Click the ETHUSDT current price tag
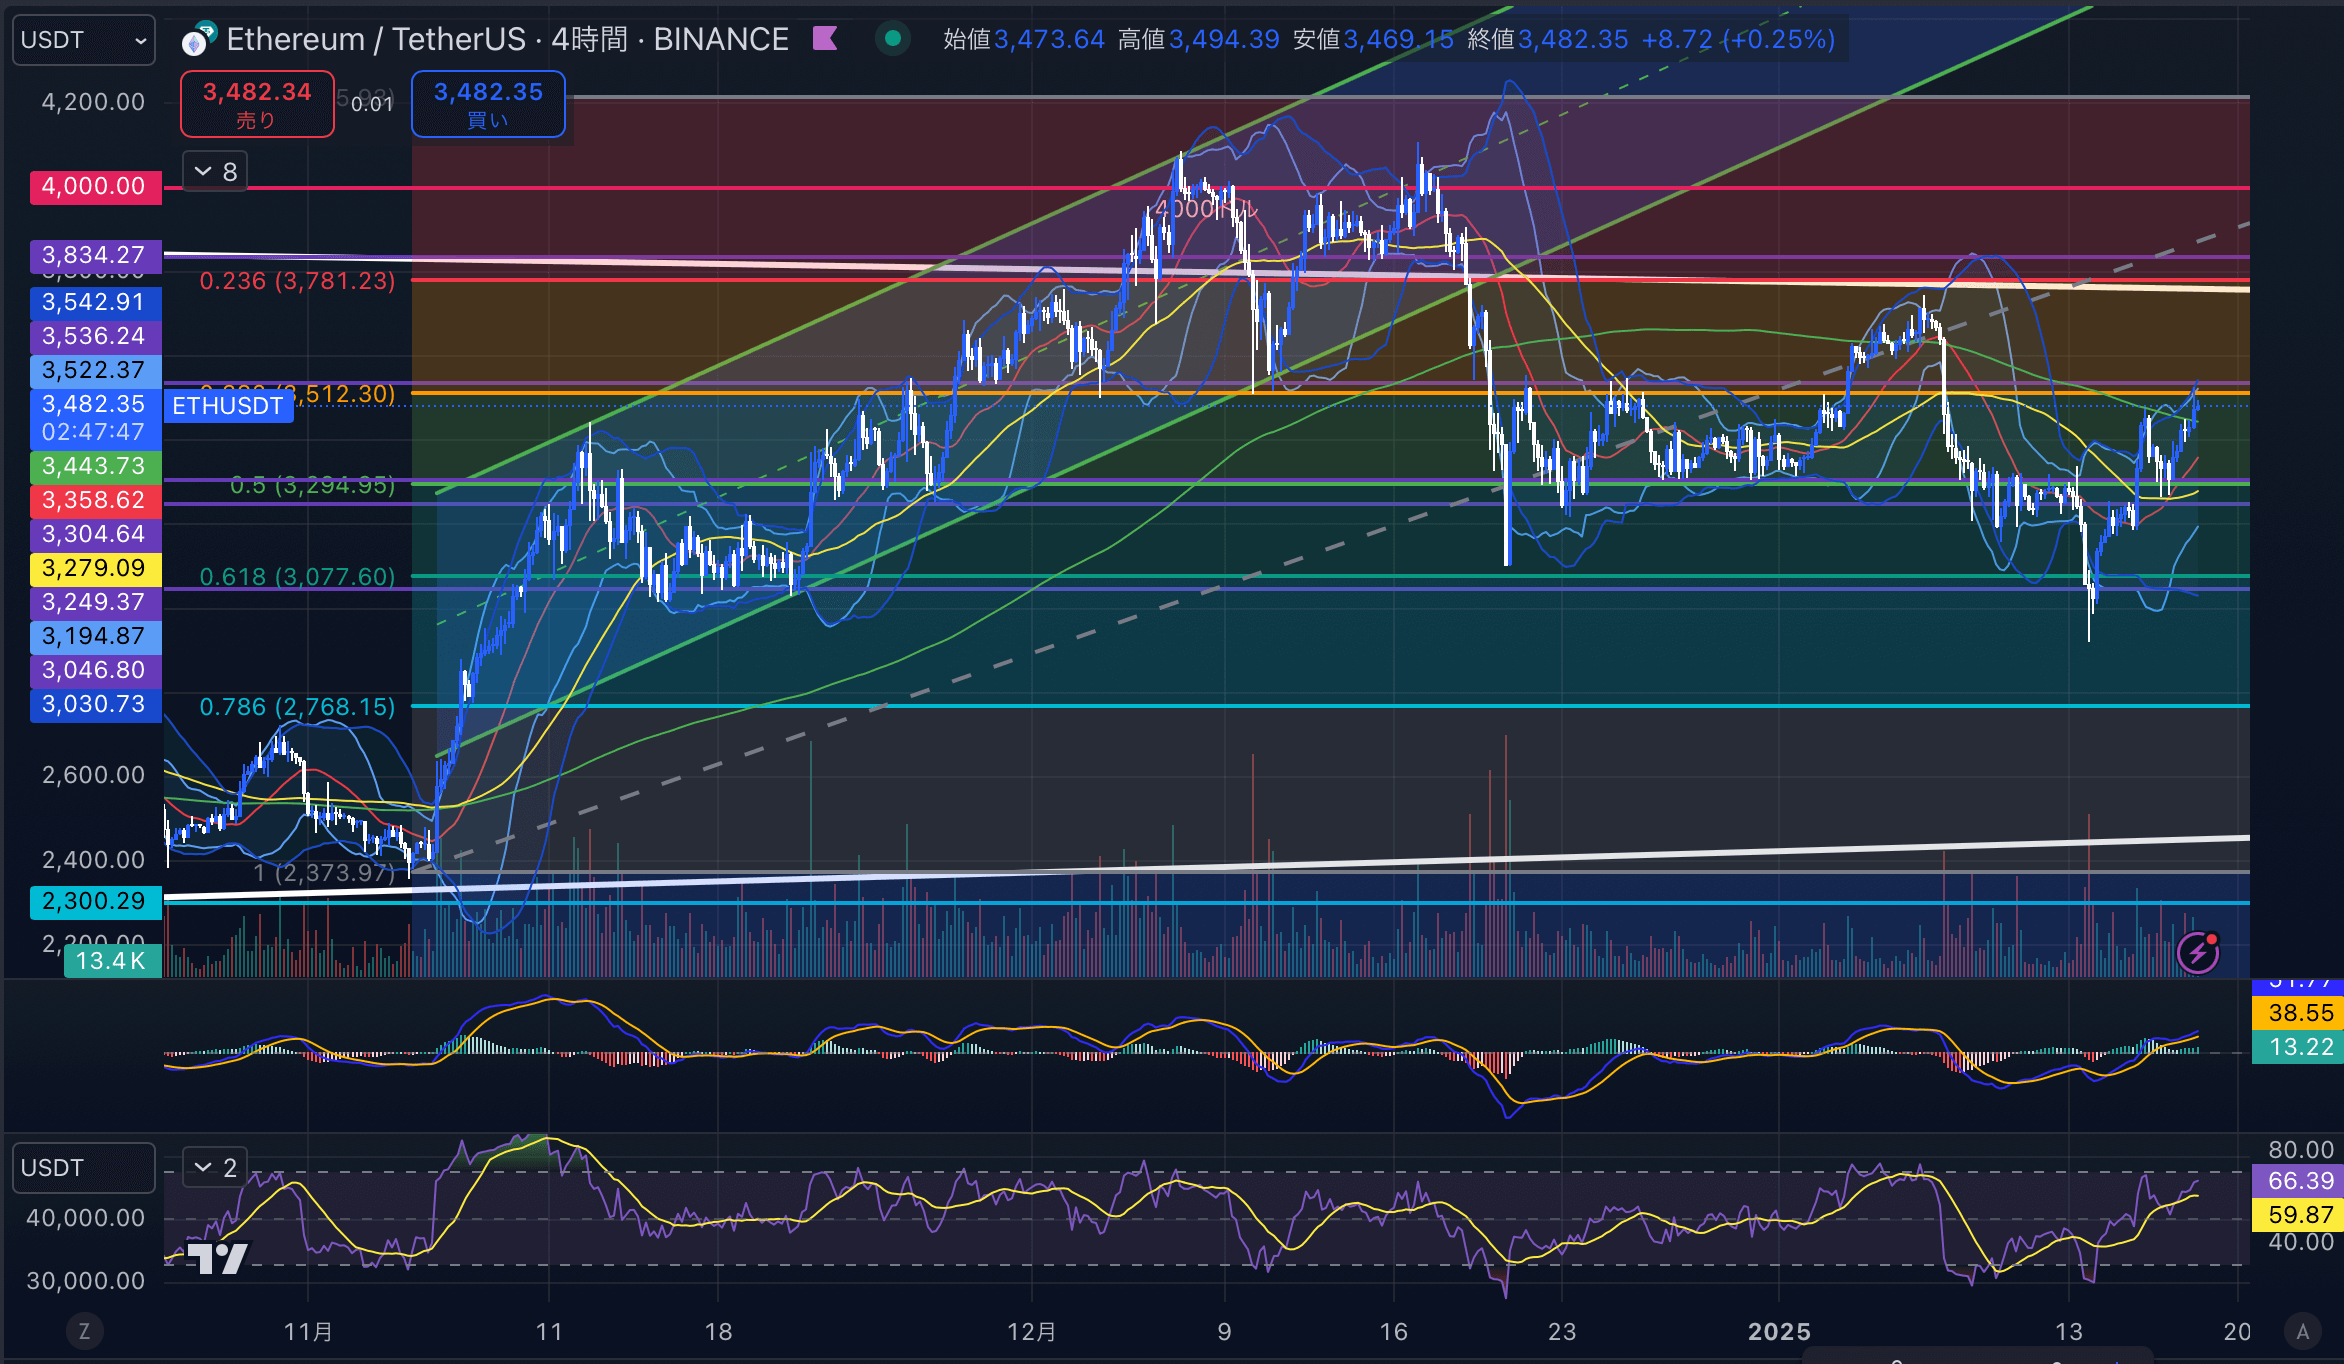Image resolution: width=2344 pixels, height=1364 pixels. pyautogui.click(x=228, y=406)
